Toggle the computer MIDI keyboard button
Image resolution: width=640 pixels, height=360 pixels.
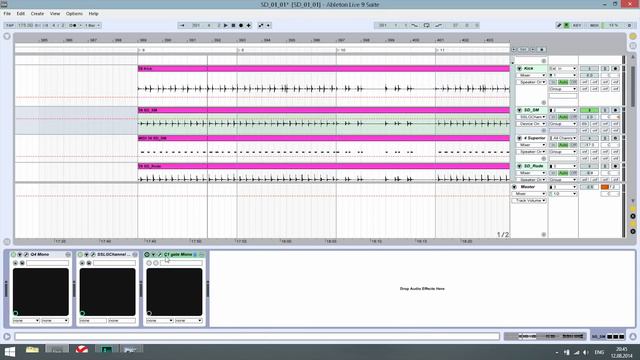[567, 25]
